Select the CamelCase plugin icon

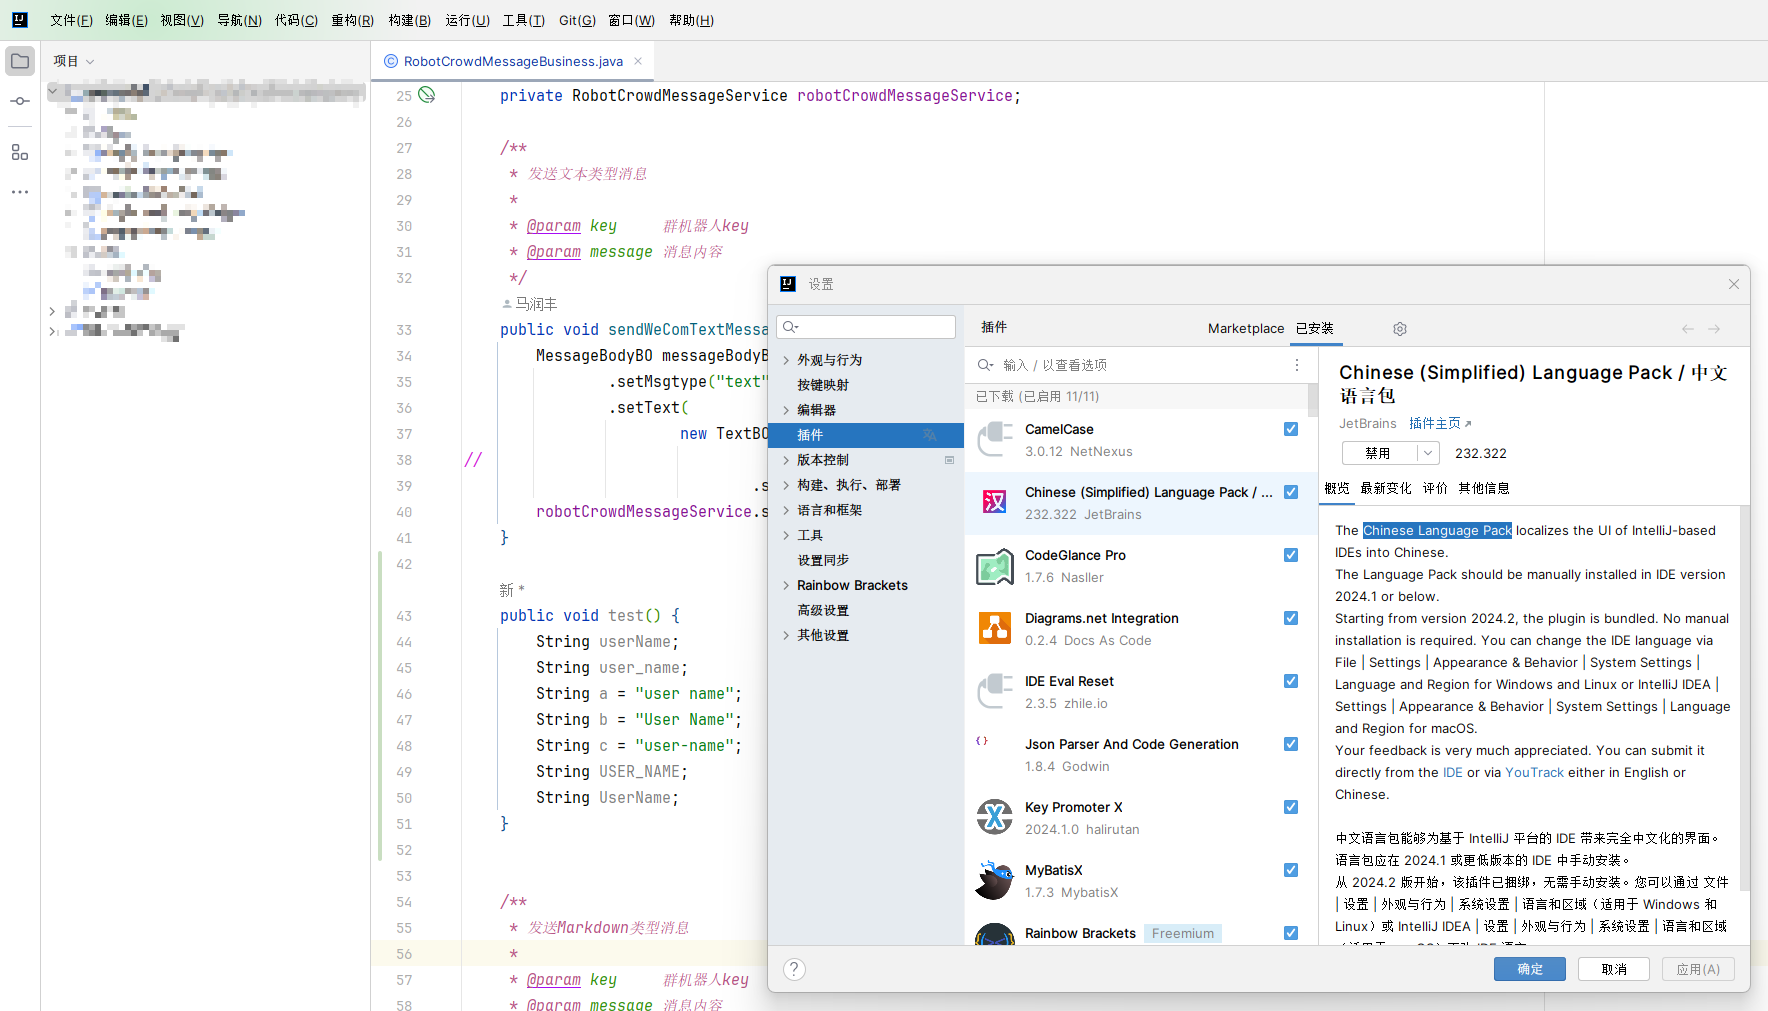[x=995, y=440]
